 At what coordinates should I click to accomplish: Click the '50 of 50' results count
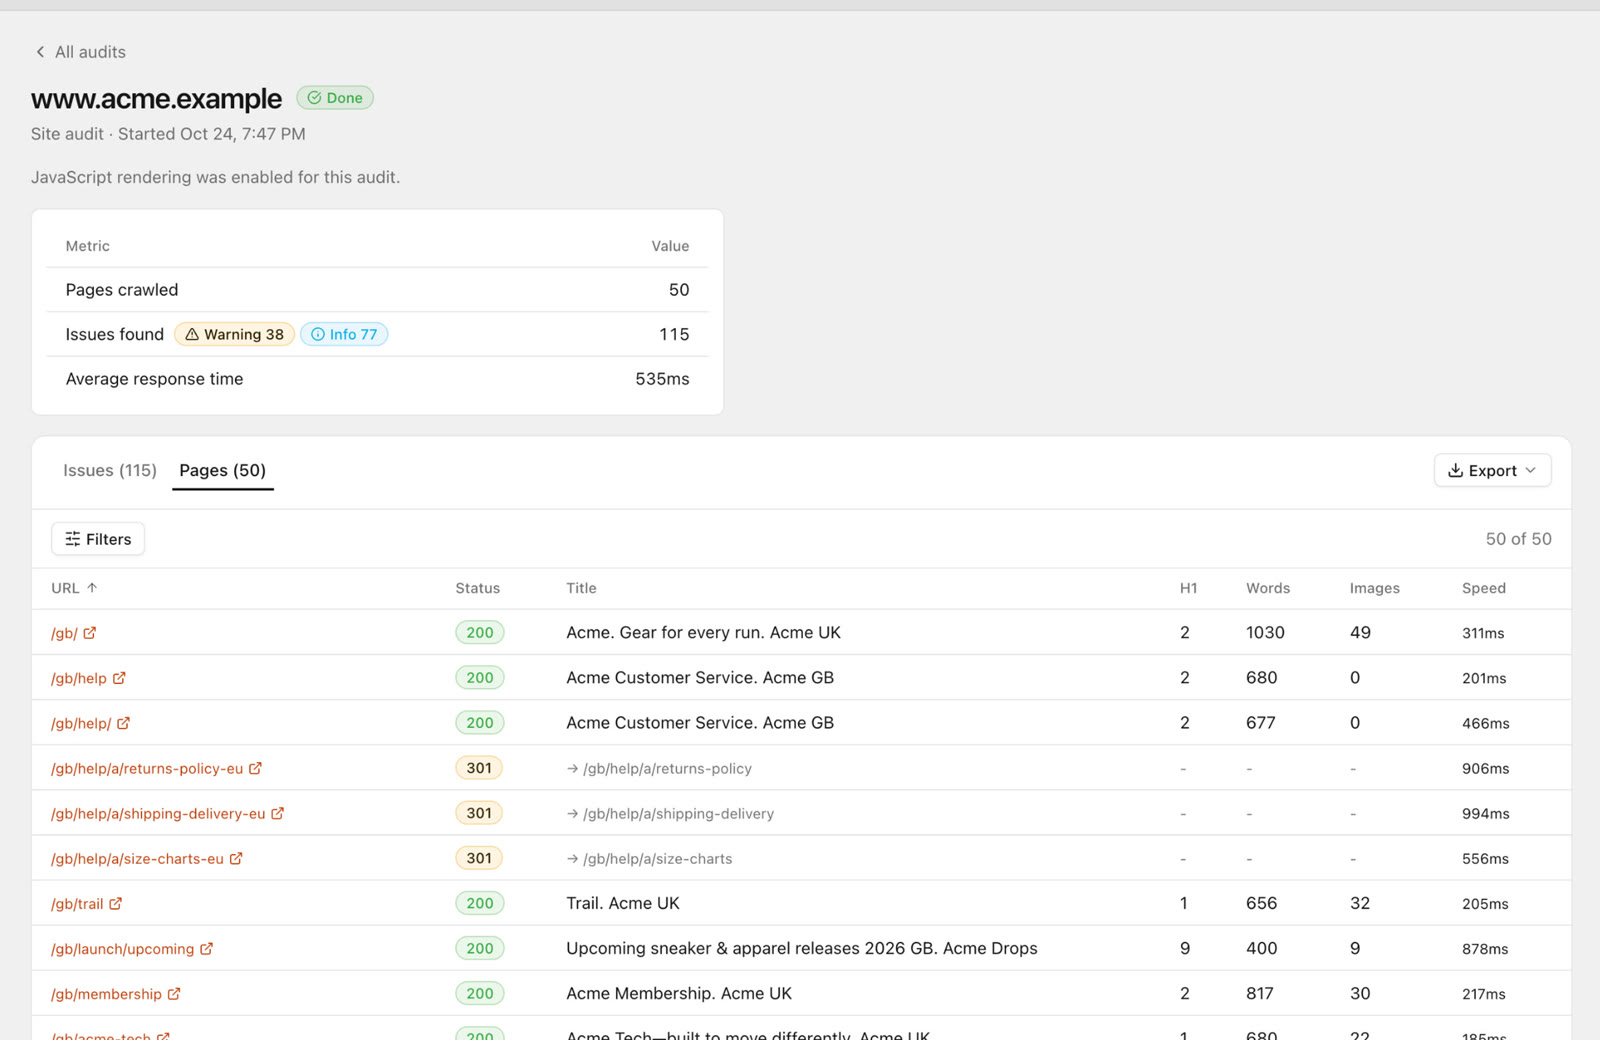pyautogui.click(x=1518, y=539)
